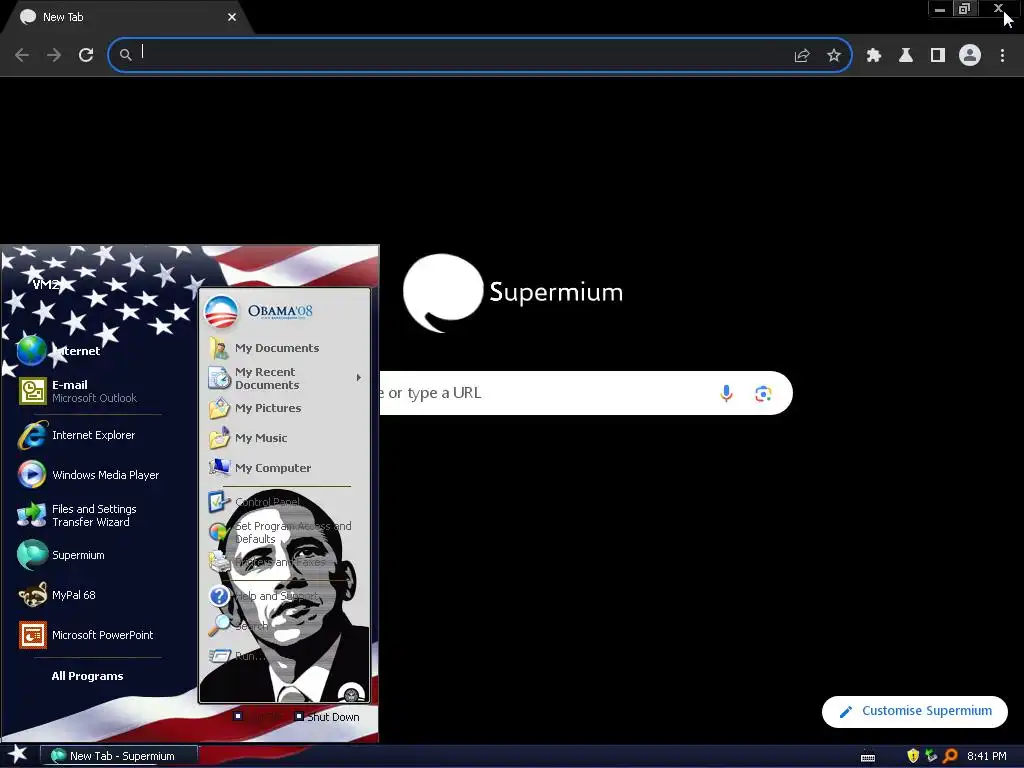Open Printers and Faxes

click(268, 562)
